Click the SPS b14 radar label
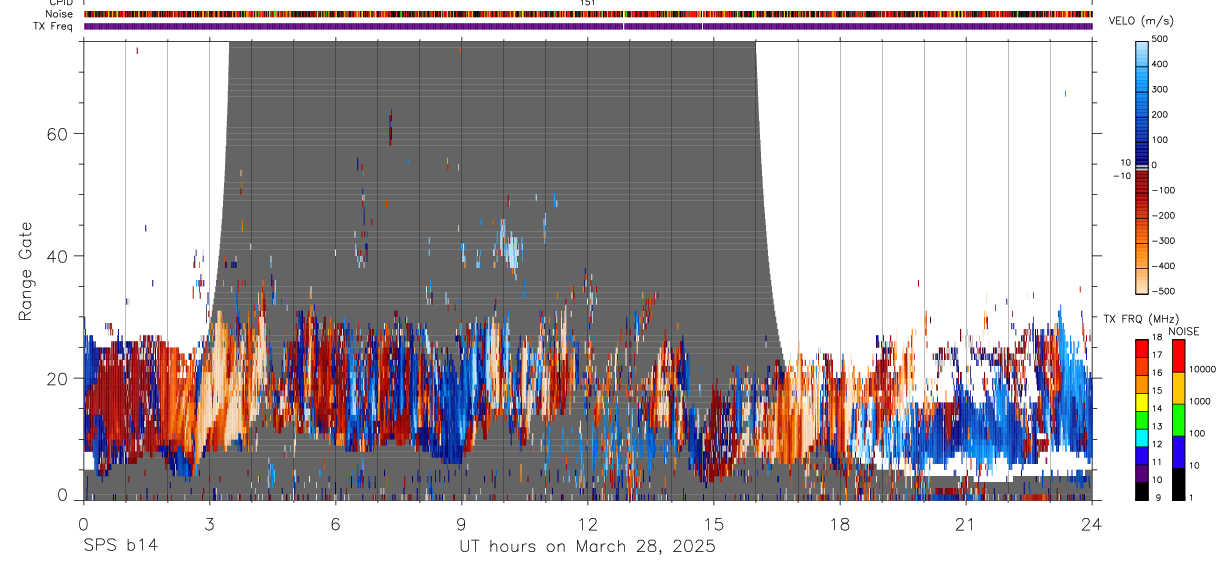Screen dimensions: 1228x567 pyautogui.click(x=120, y=546)
